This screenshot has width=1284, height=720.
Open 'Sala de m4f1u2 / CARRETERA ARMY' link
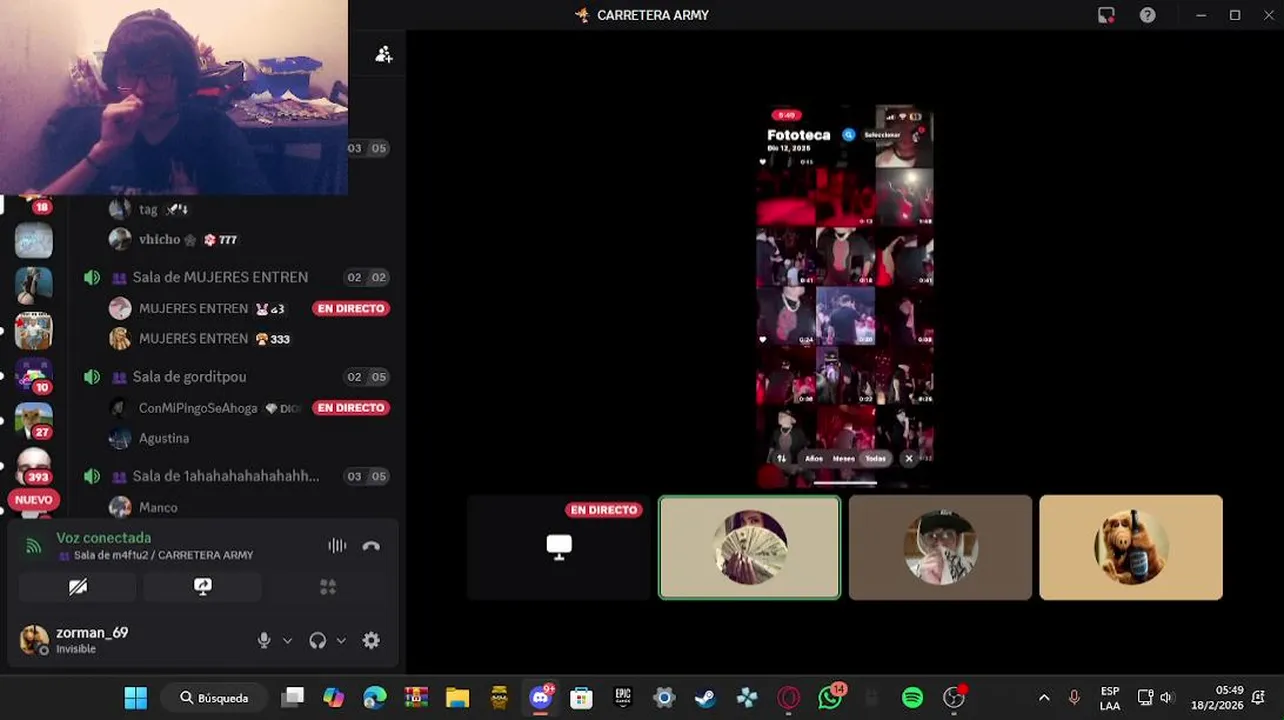pyautogui.click(x=163, y=555)
